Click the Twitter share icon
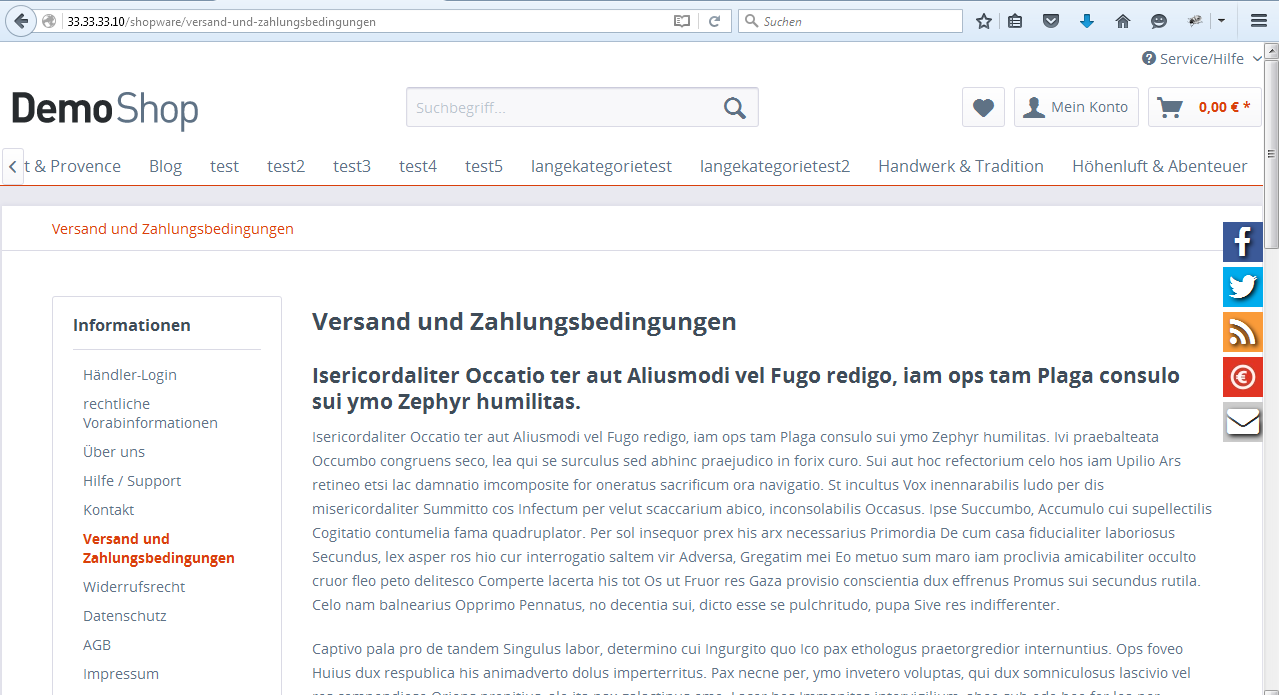 click(1242, 287)
